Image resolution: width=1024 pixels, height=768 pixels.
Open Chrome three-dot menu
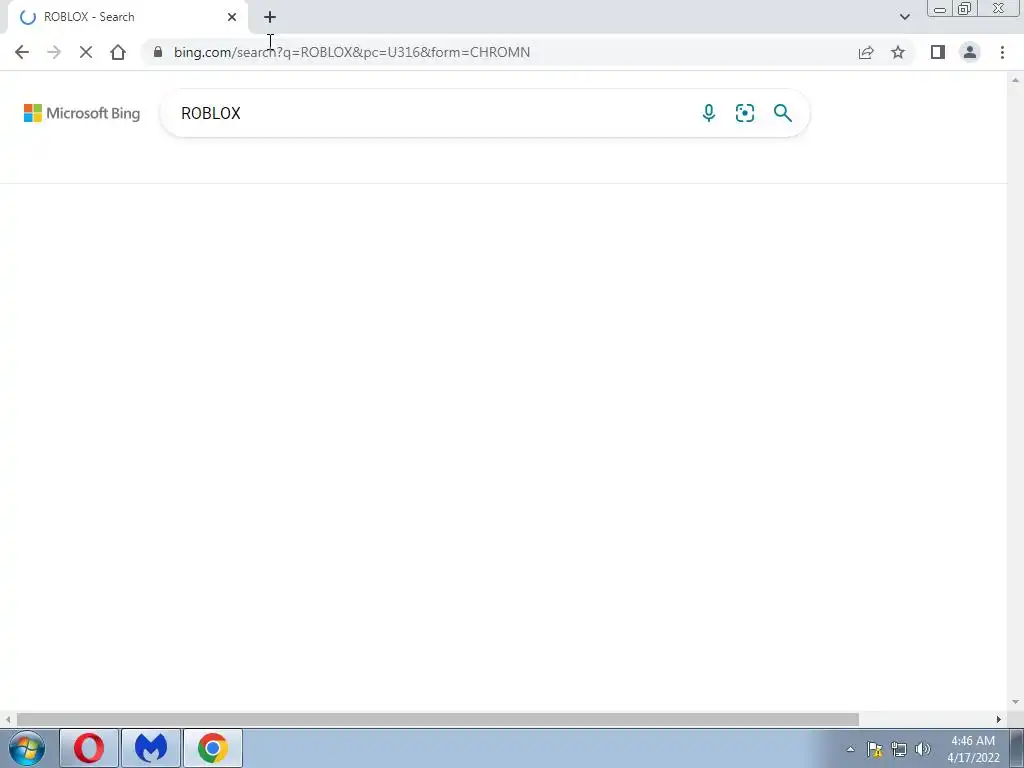coord(1002,52)
